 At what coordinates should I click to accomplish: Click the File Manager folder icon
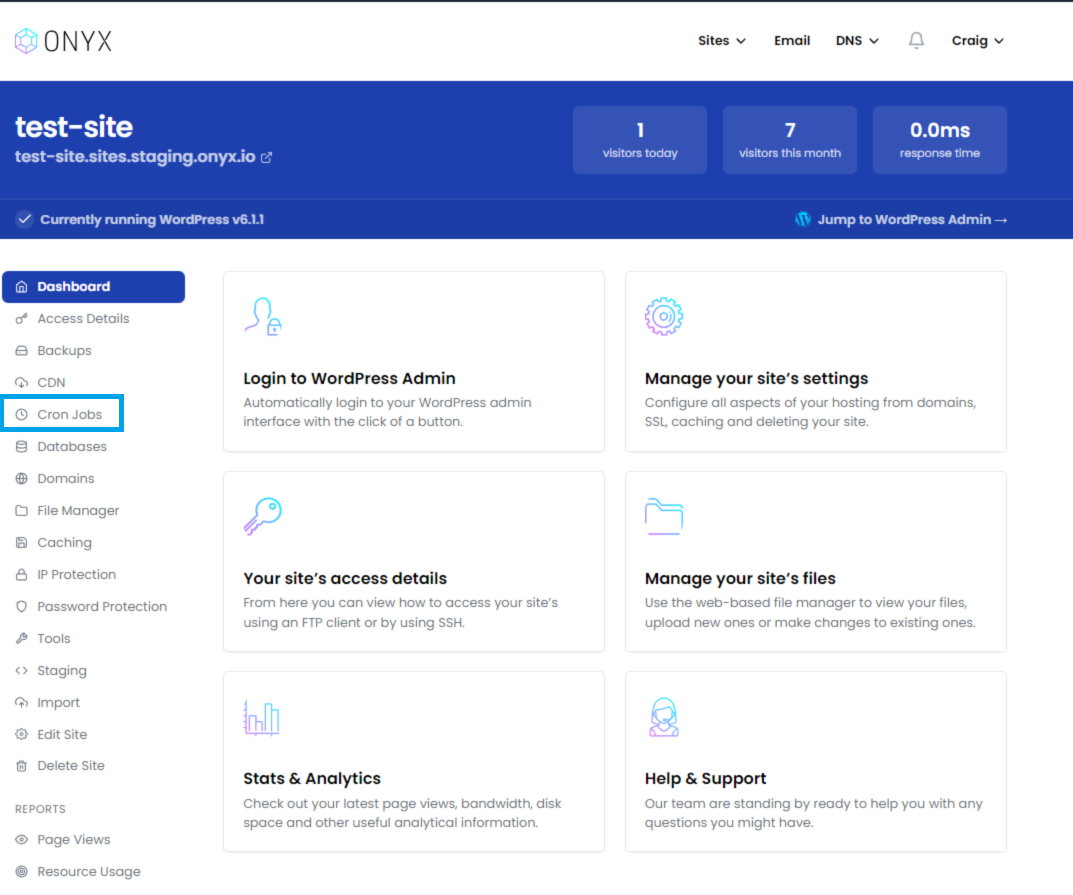point(22,510)
